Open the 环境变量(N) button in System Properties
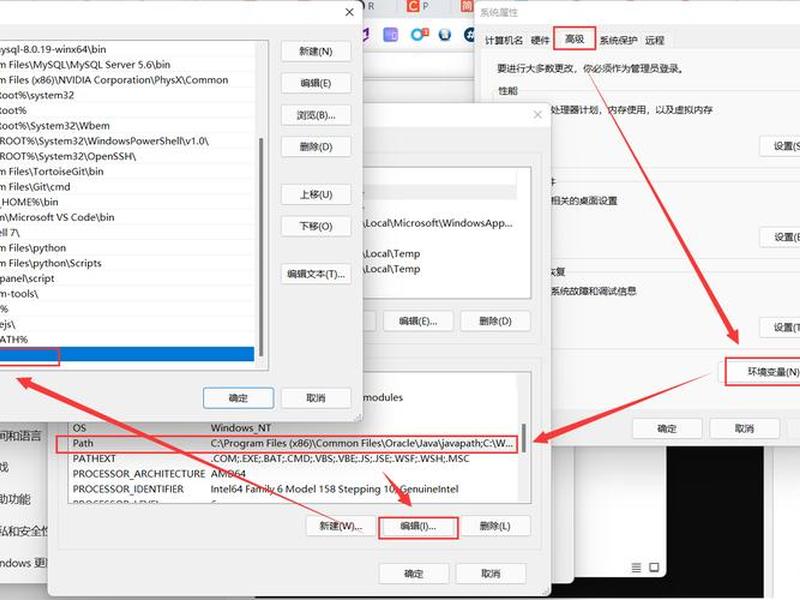The width and height of the screenshot is (800, 600). click(x=763, y=372)
